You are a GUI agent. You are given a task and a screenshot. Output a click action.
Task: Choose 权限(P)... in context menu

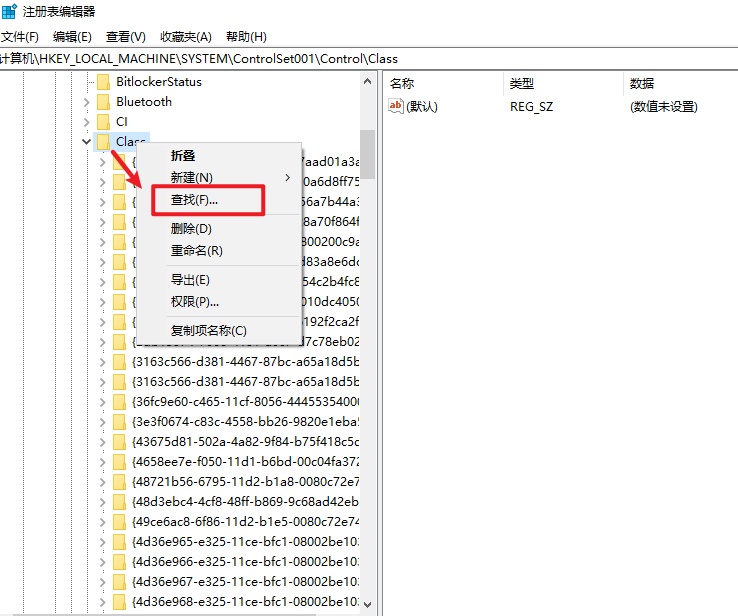click(195, 302)
